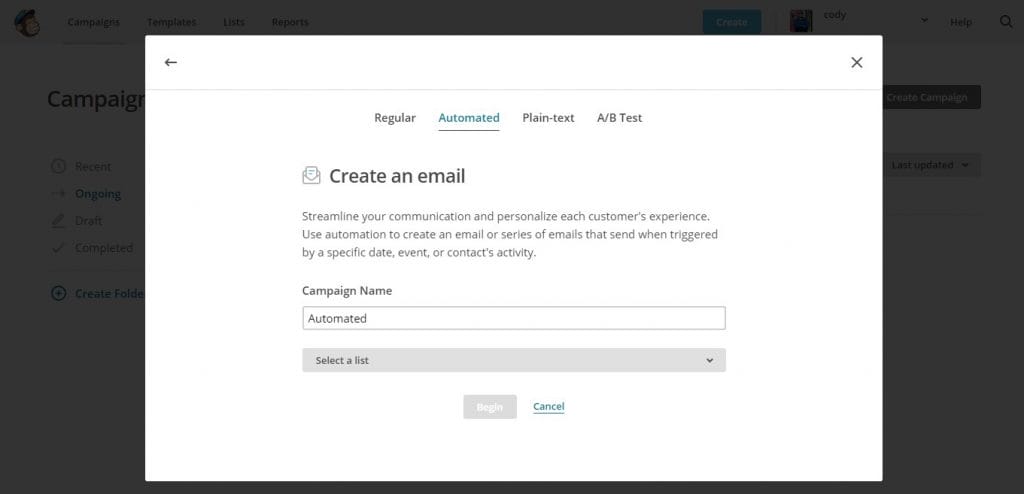Click the Draft pencil icon
Image resolution: width=1024 pixels, height=494 pixels.
click(x=58, y=221)
